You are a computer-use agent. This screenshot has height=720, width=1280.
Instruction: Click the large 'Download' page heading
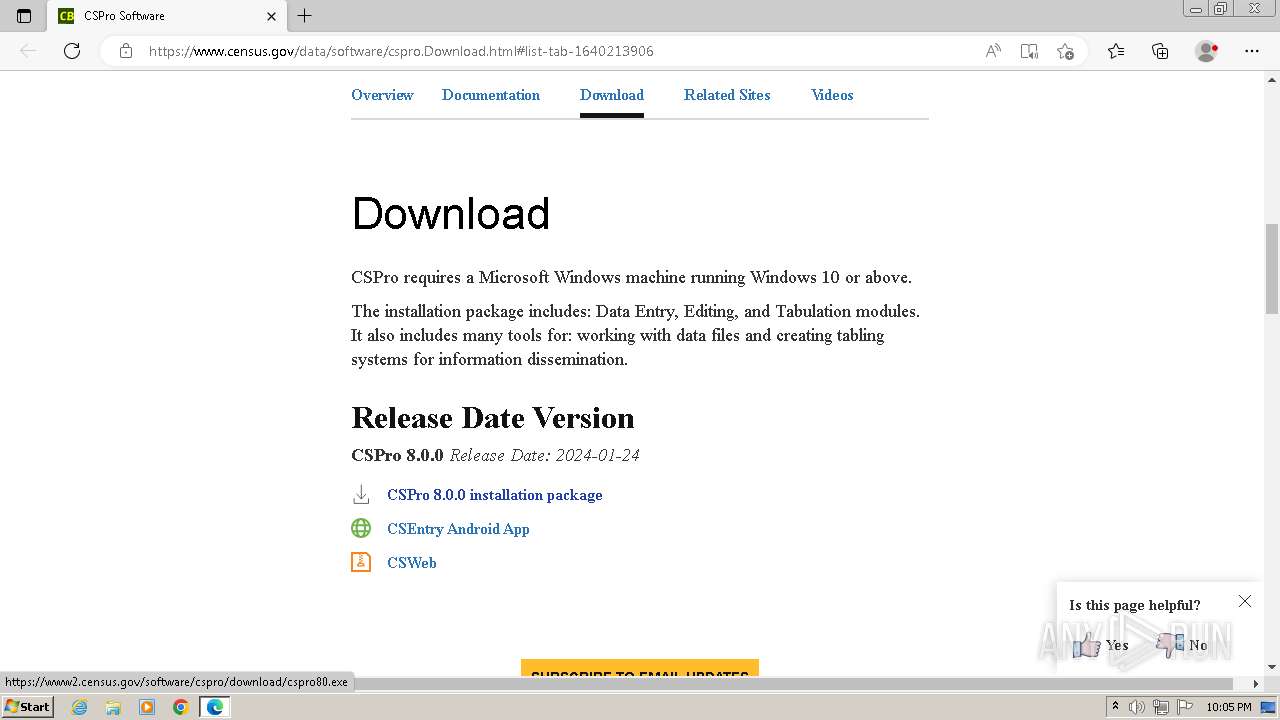451,214
